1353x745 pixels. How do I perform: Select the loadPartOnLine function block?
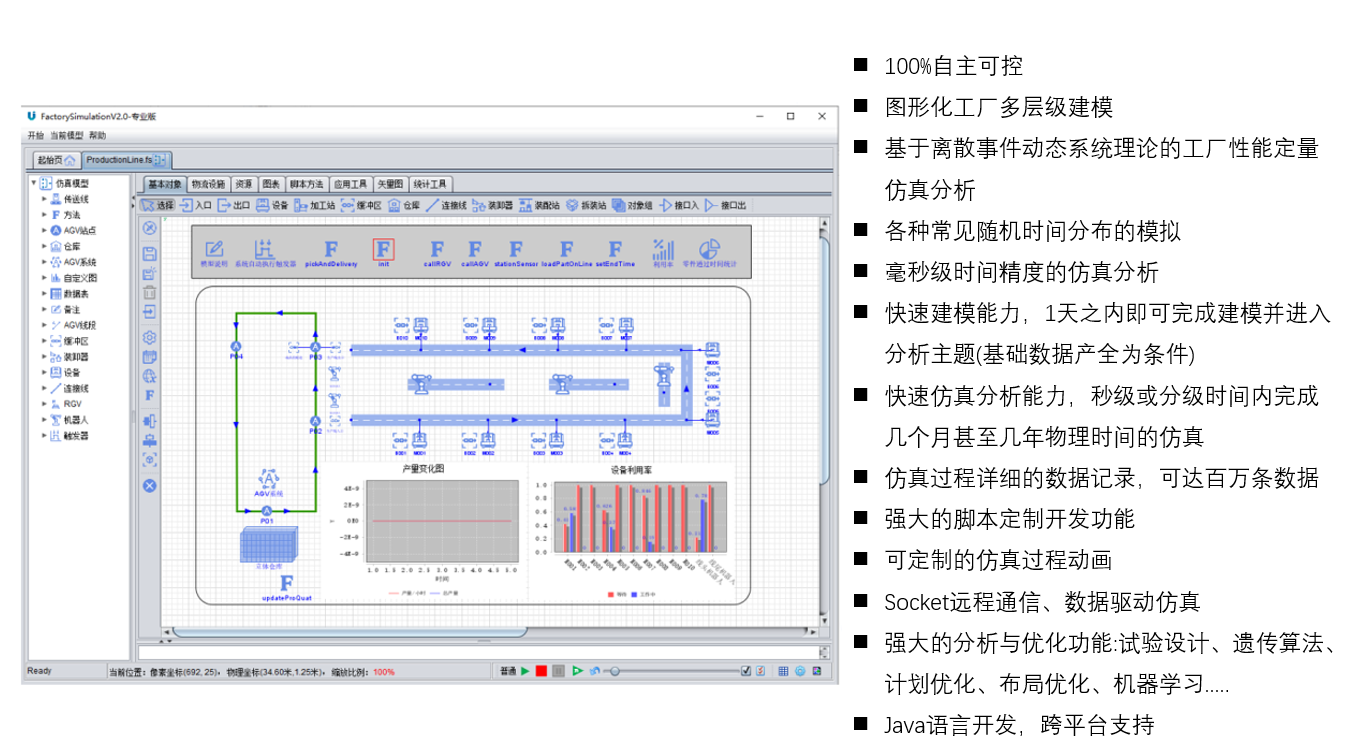pos(566,253)
